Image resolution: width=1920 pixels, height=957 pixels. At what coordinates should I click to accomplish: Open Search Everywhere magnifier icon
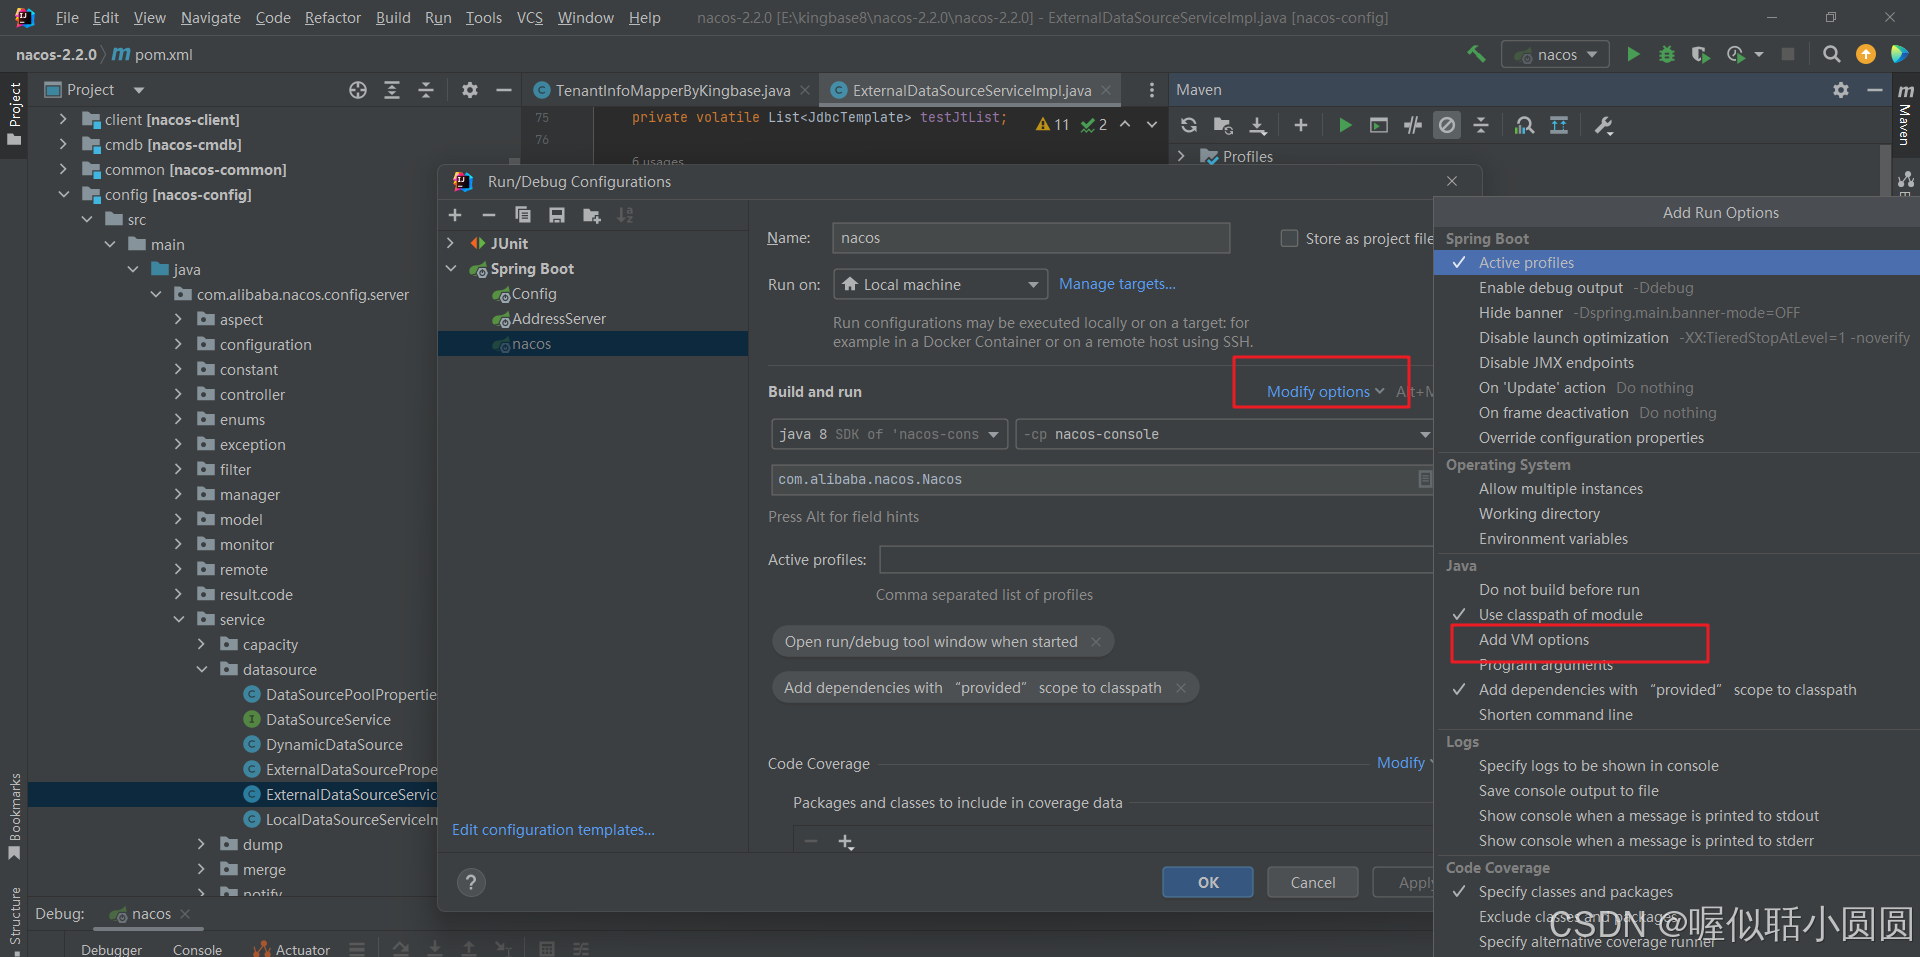(1831, 54)
